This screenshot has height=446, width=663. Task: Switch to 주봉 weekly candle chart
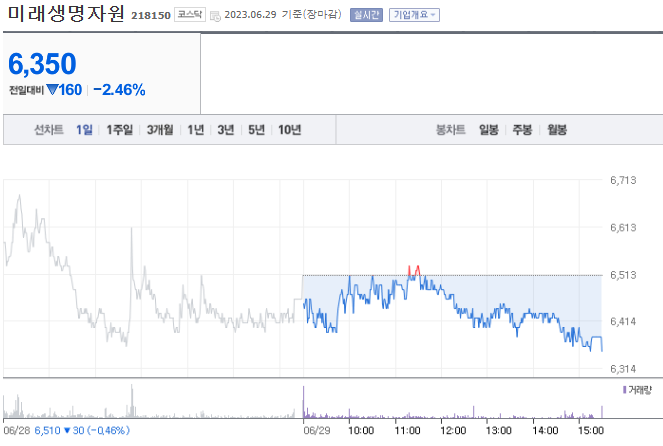click(x=522, y=130)
